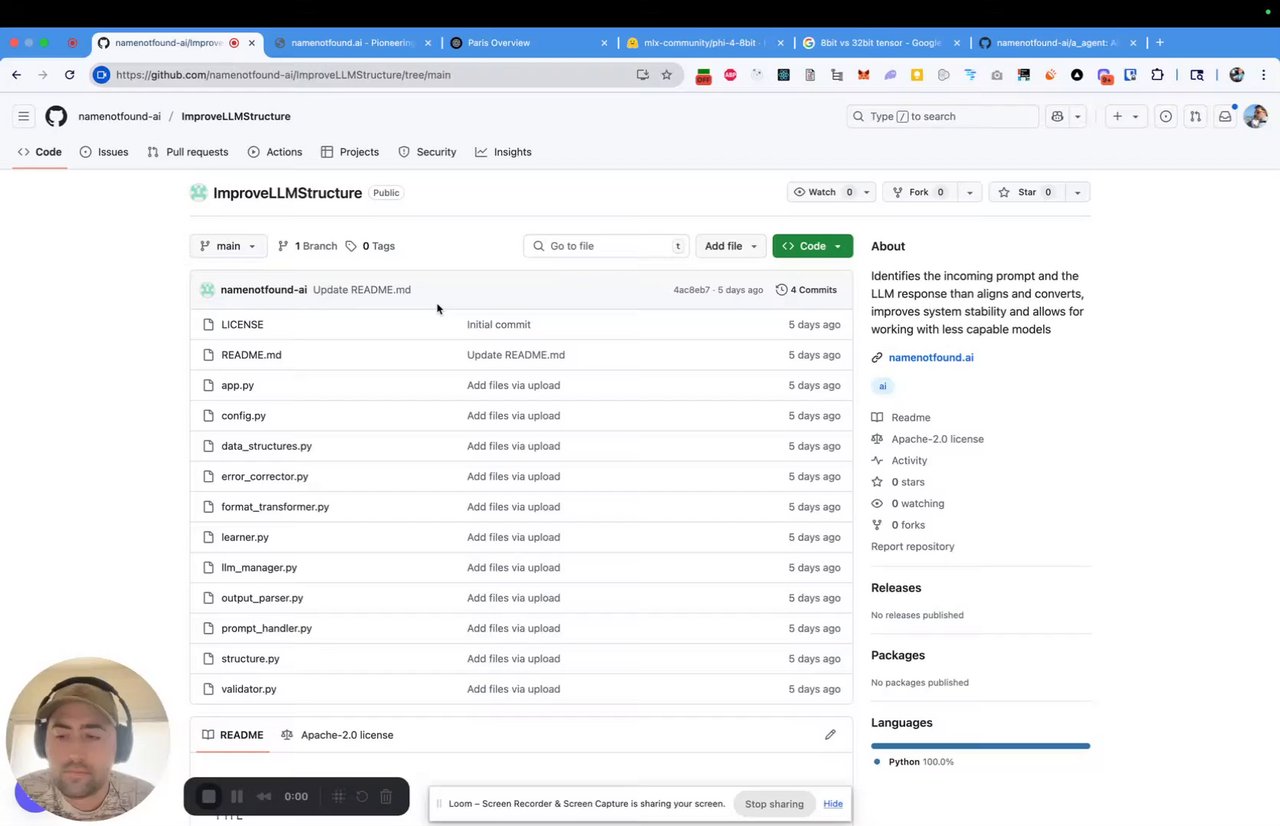Open the Actions tab
The width and height of the screenshot is (1280, 826).
[x=275, y=152]
